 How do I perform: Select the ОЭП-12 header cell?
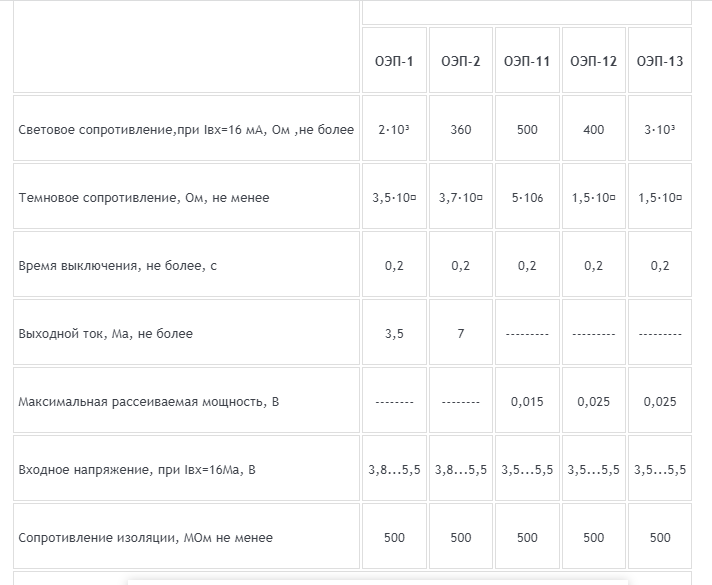593,60
